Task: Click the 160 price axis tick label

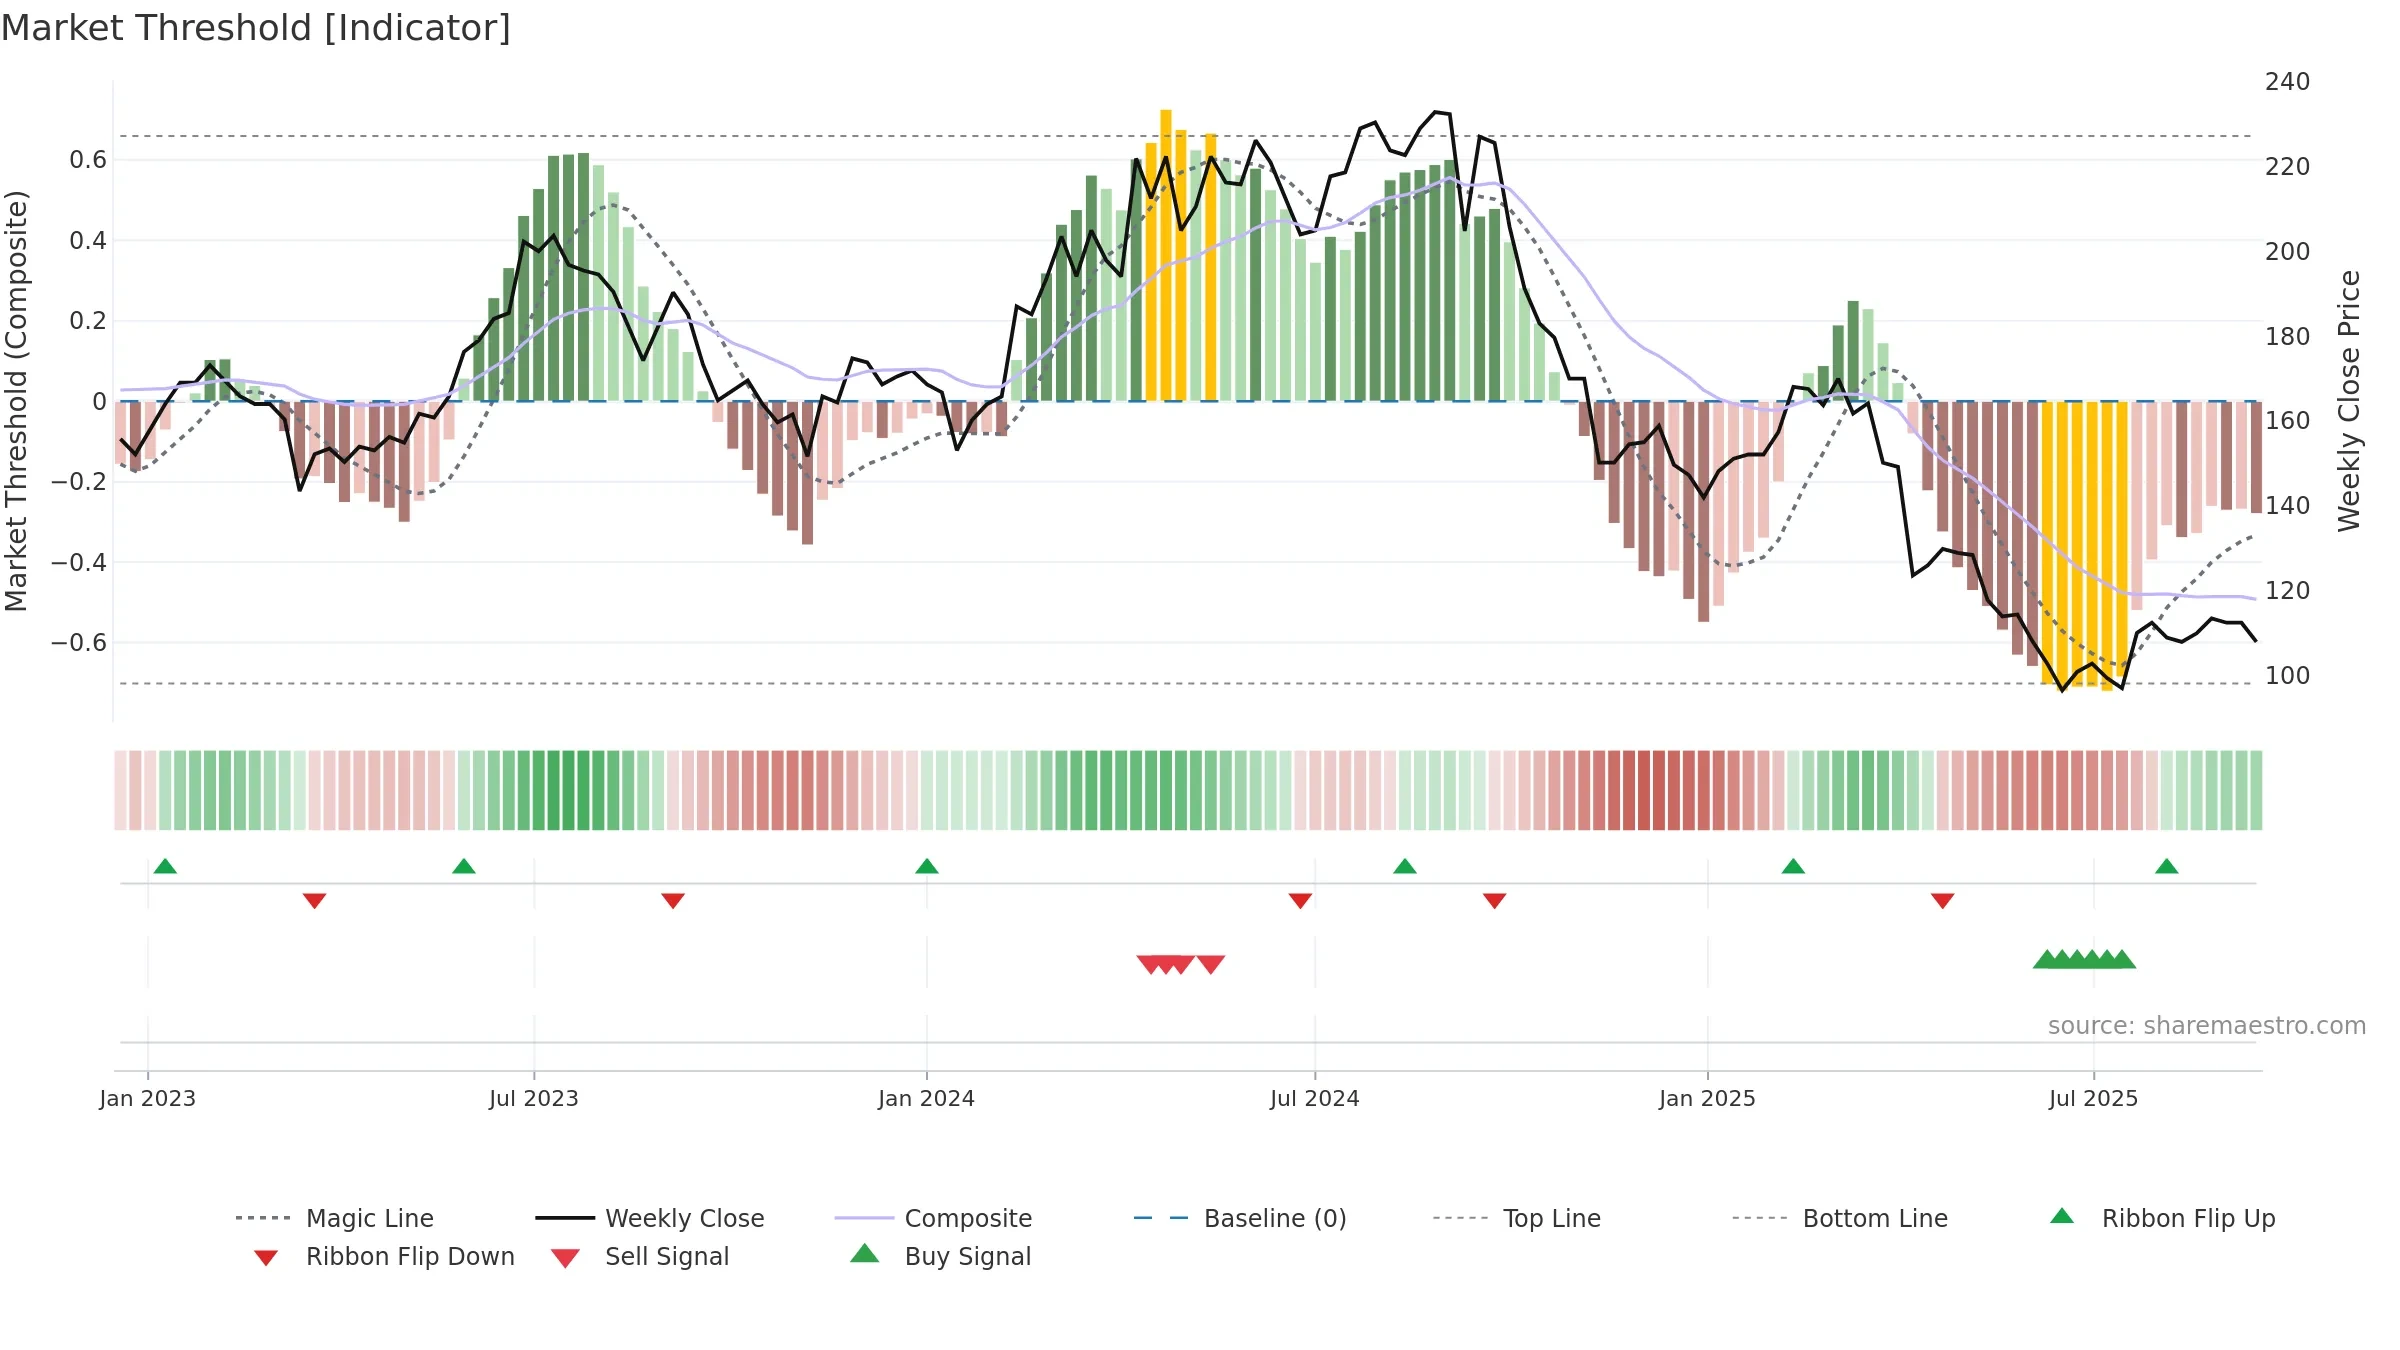Action: coord(2288,421)
